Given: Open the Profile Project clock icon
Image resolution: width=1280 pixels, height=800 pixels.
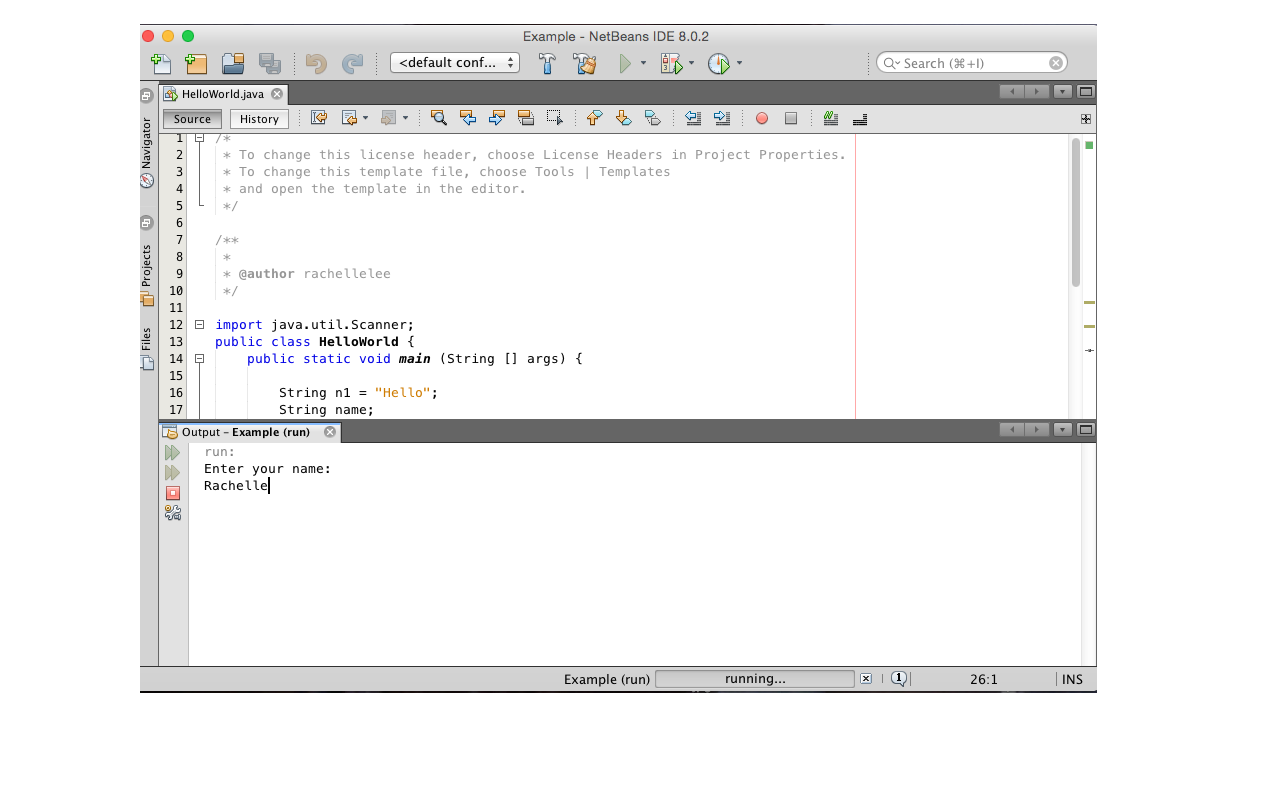Looking at the screenshot, I should point(718,62).
